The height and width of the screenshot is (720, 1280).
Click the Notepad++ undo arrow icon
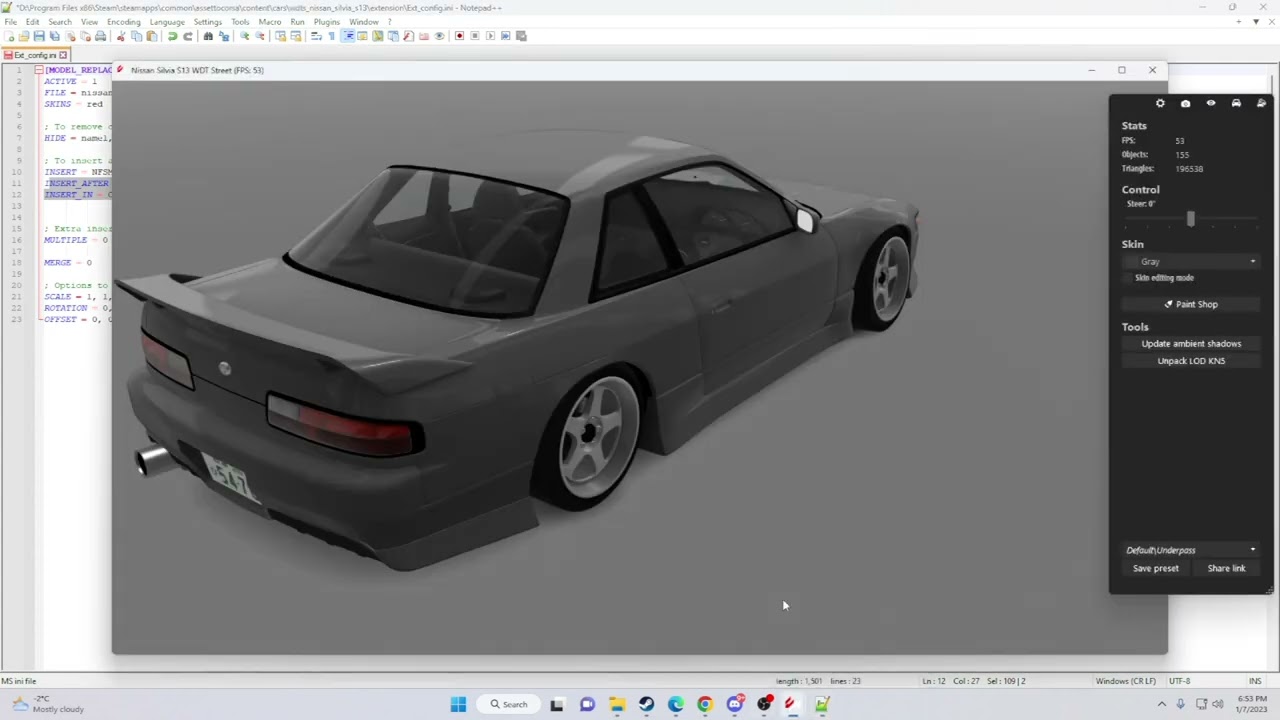point(172,36)
